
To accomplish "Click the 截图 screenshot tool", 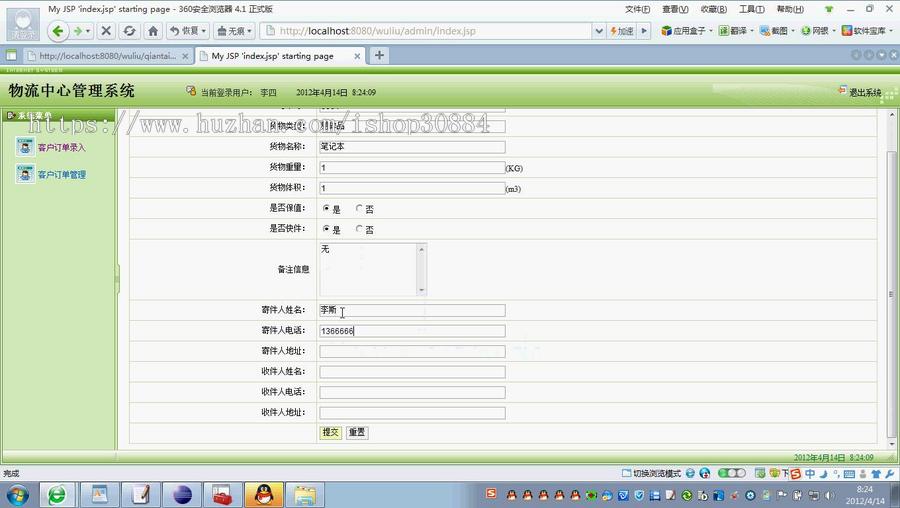I will [774, 31].
